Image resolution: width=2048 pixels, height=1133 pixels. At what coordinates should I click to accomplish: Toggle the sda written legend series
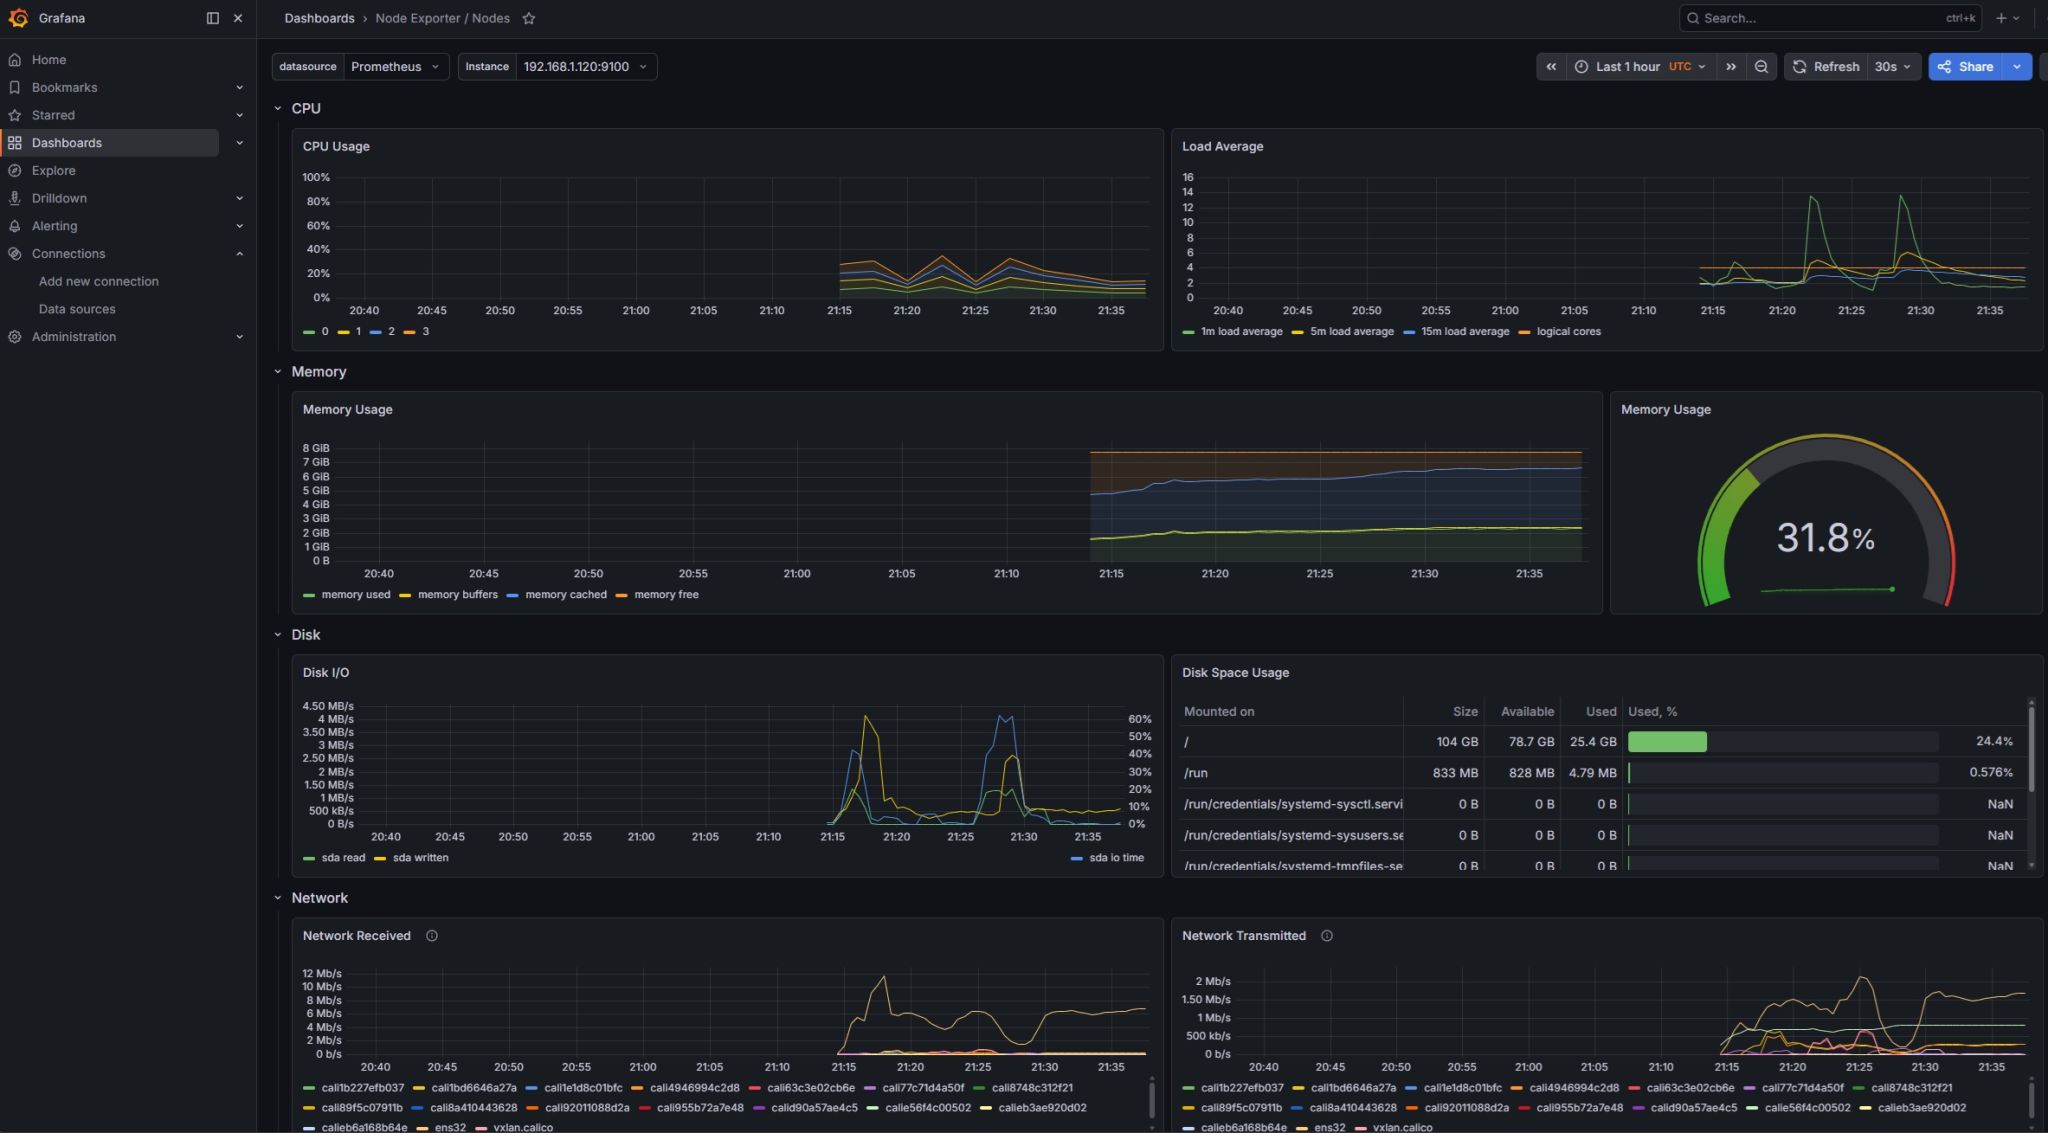pyautogui.click(x=411, y=858)
